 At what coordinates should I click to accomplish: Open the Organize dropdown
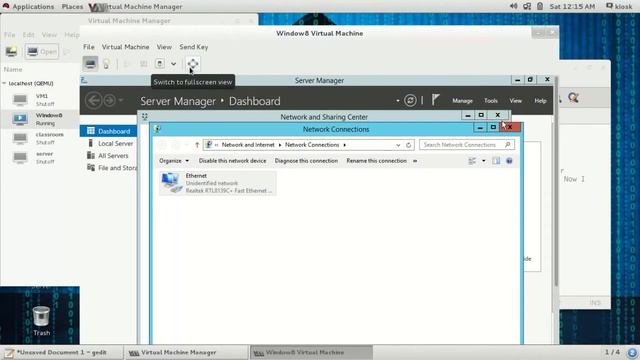[174, 161]
